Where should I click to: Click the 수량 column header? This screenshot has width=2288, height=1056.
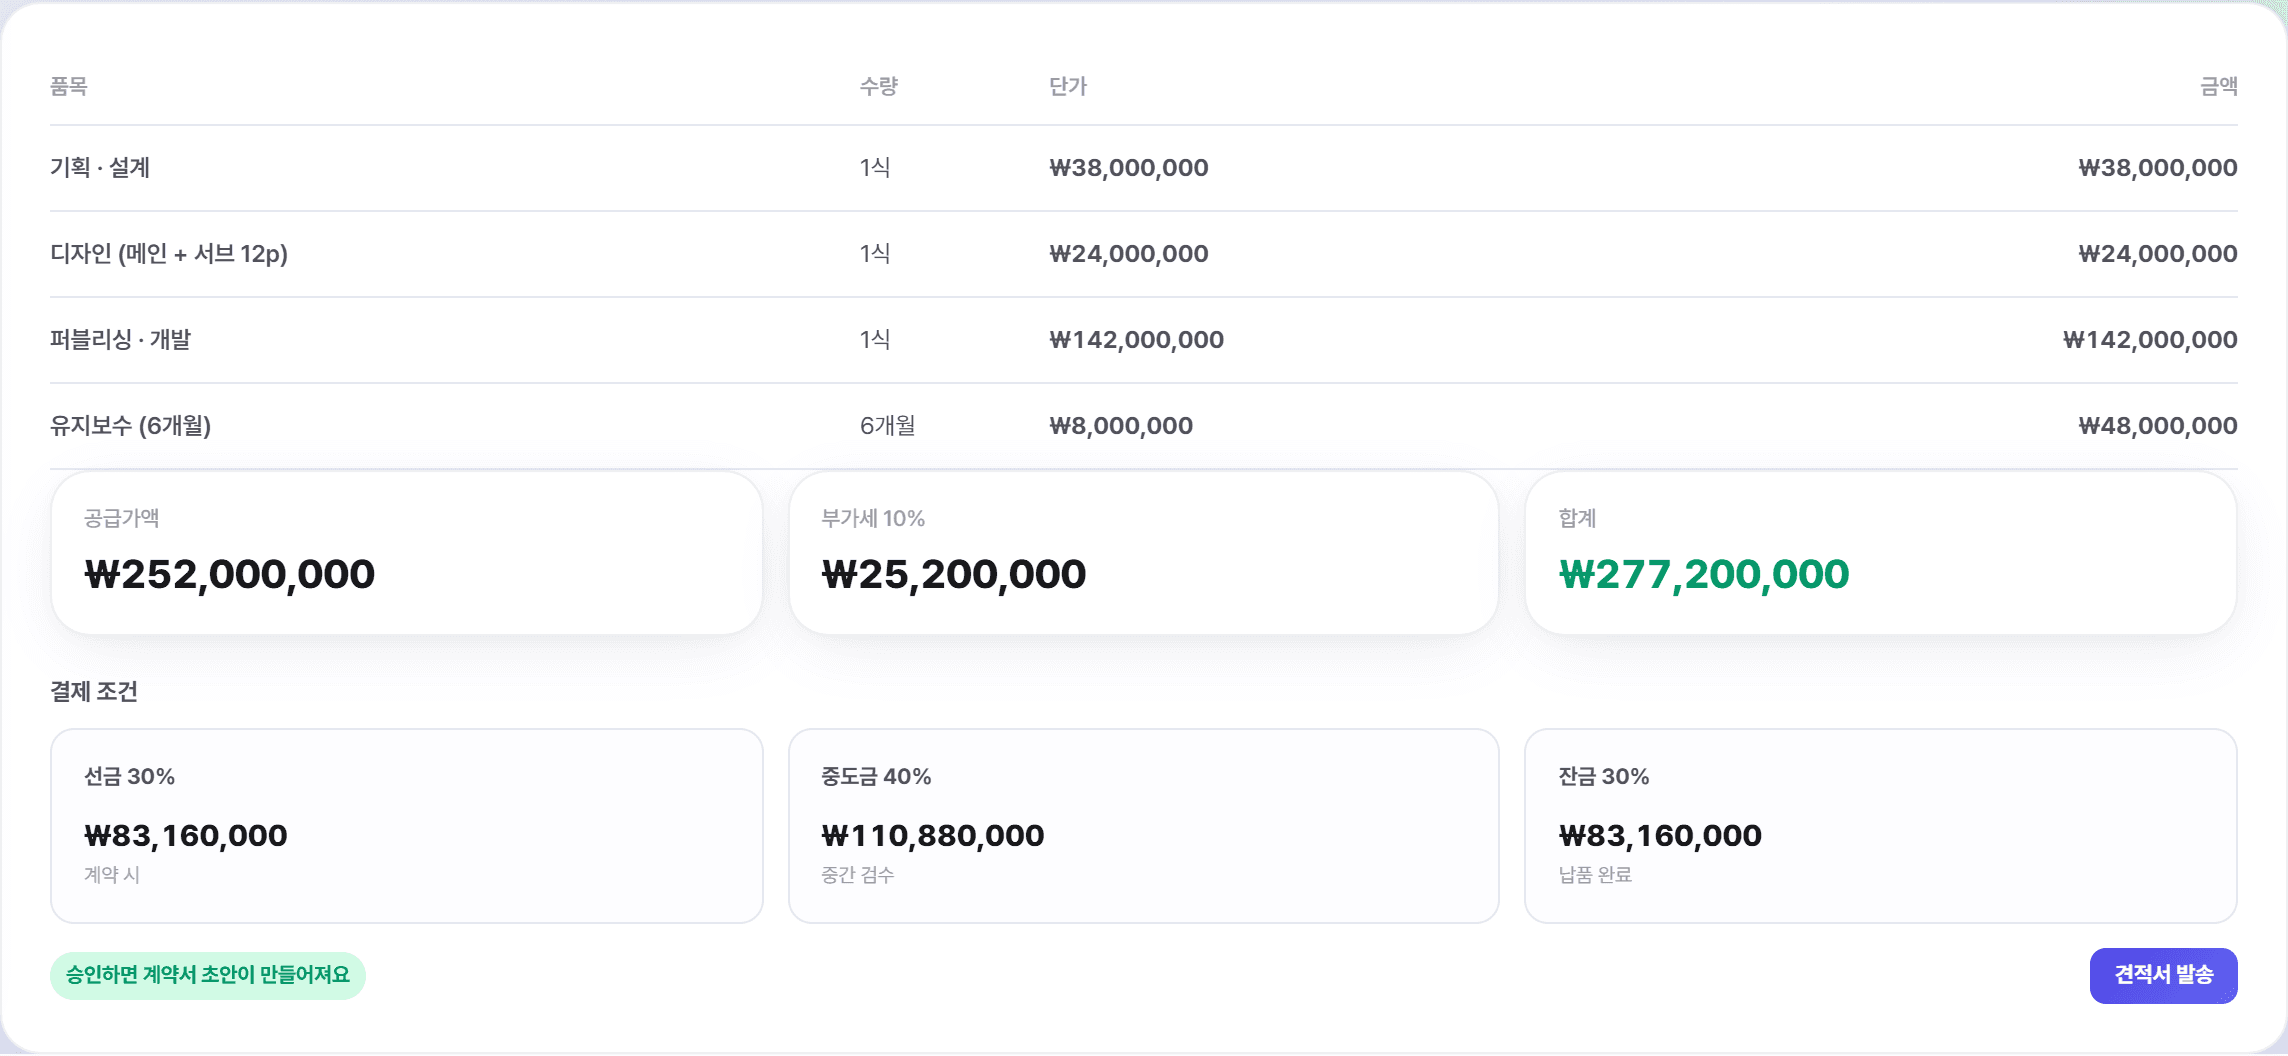point(879,87)
